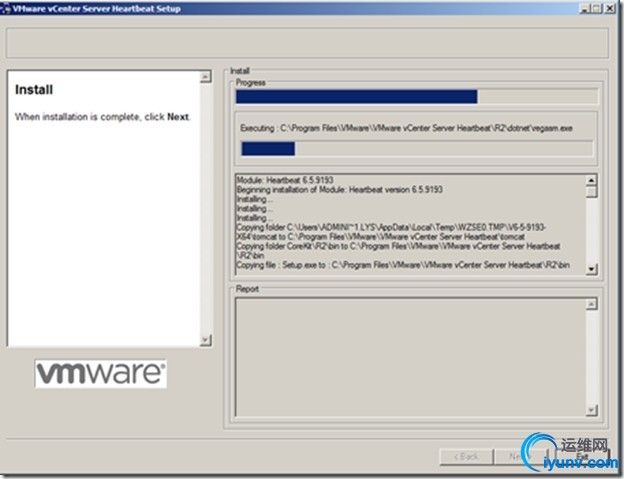Click 'Copying folder CoreKit' log line
Screen dimensions: 624x479
[398, 251]
